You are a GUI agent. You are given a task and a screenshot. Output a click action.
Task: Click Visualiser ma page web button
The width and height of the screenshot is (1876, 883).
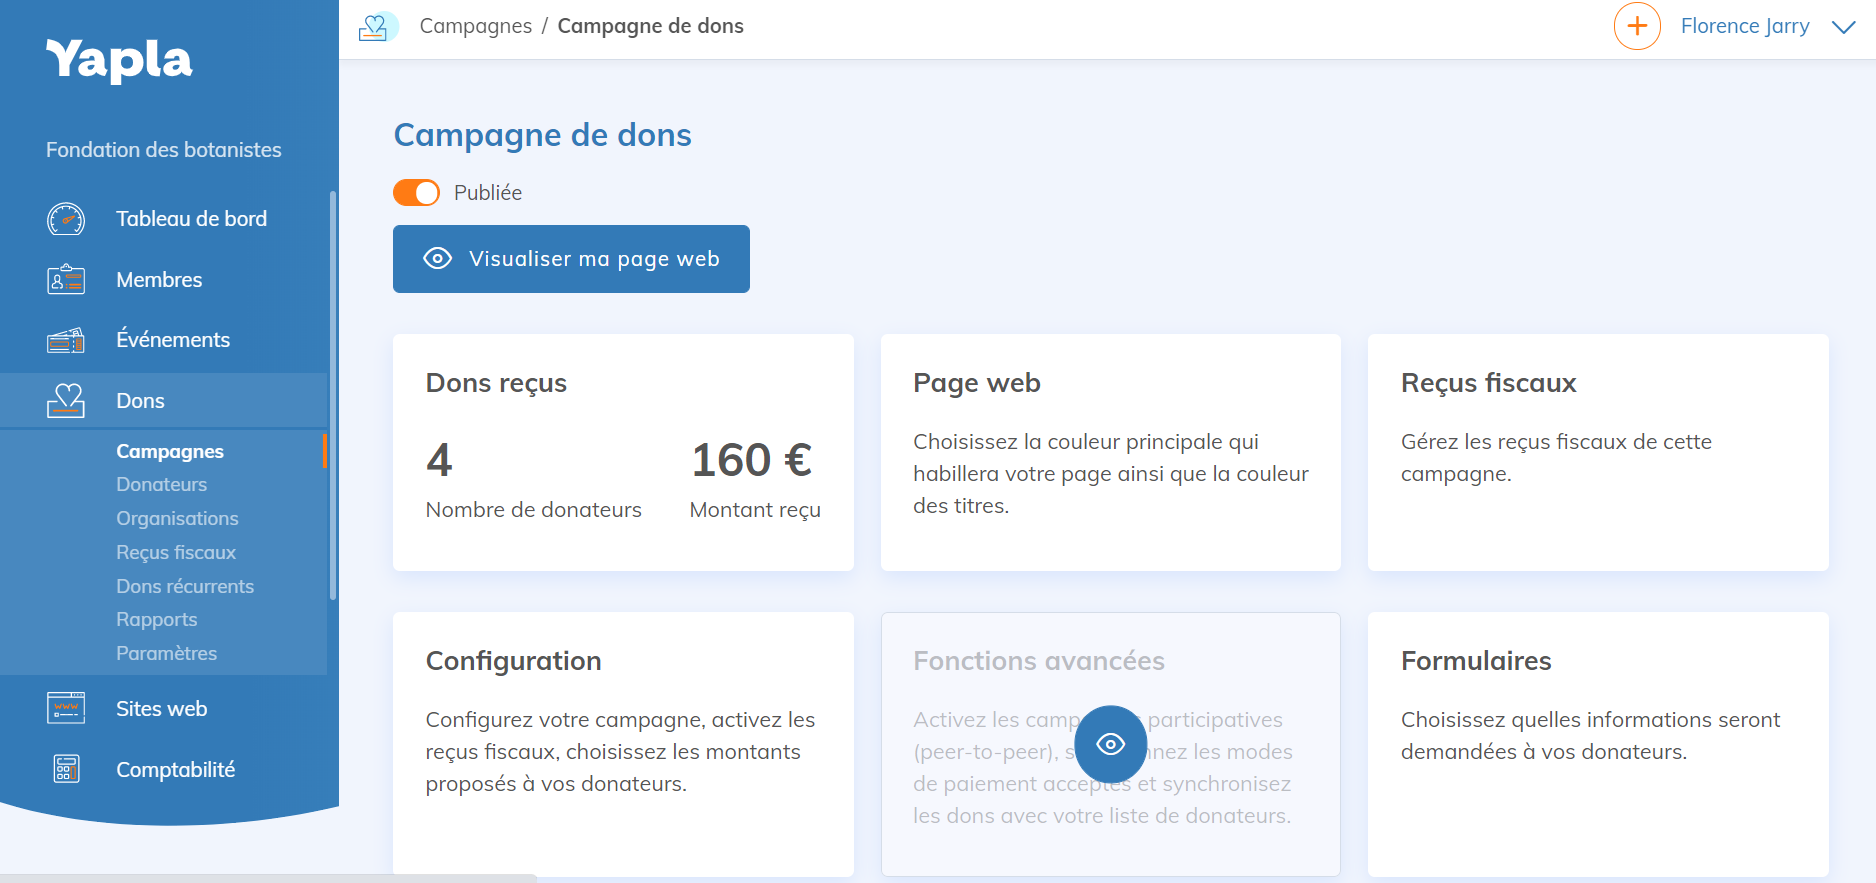571,259
